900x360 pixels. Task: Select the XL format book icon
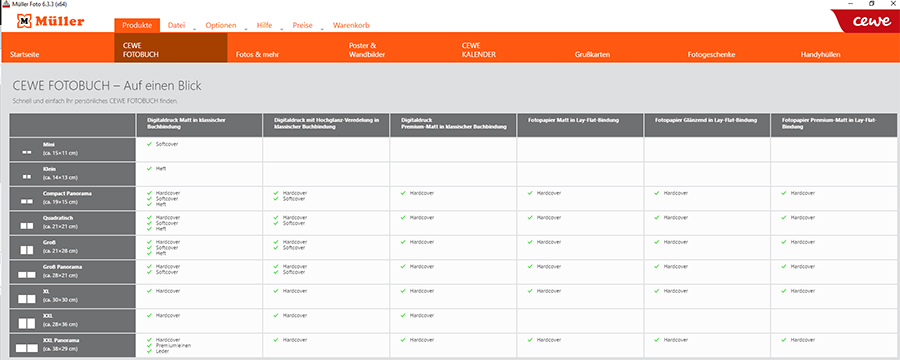(x=26, y=299)
